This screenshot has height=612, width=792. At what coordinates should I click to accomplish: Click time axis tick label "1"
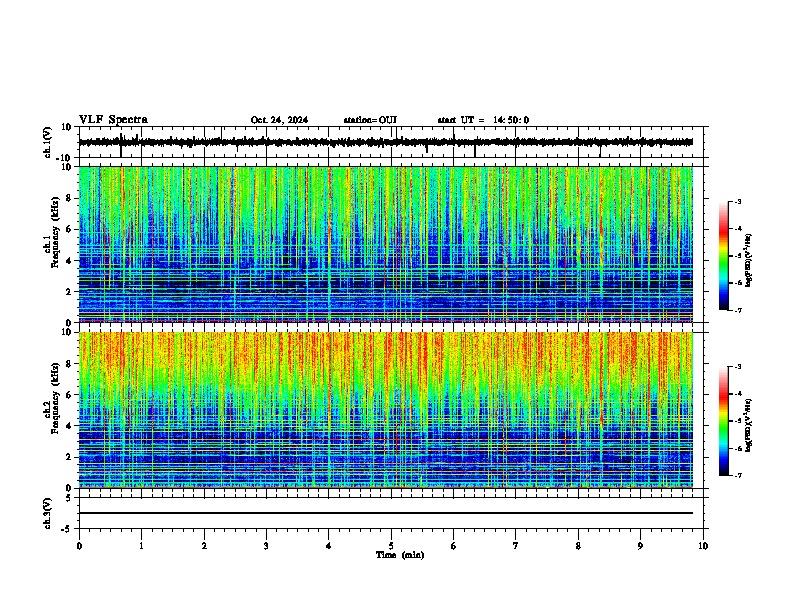(x=141, y=546)
